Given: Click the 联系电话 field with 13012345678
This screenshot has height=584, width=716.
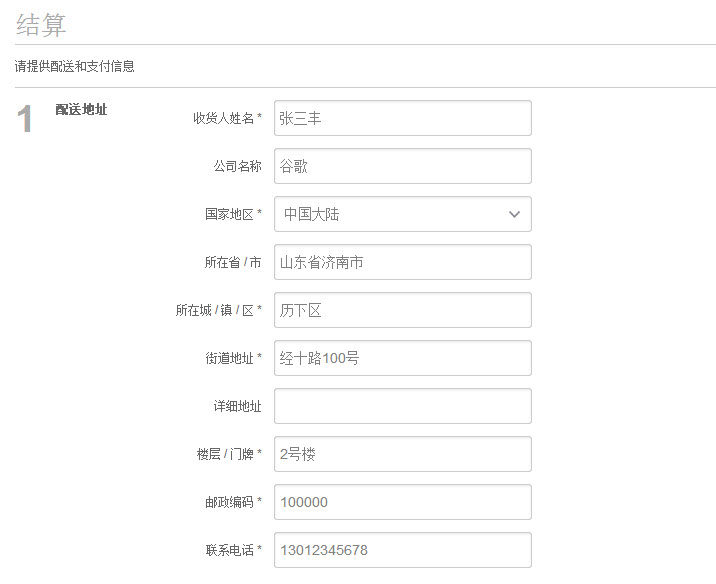Looking at the screenshot, I should (x=403, y=550).
